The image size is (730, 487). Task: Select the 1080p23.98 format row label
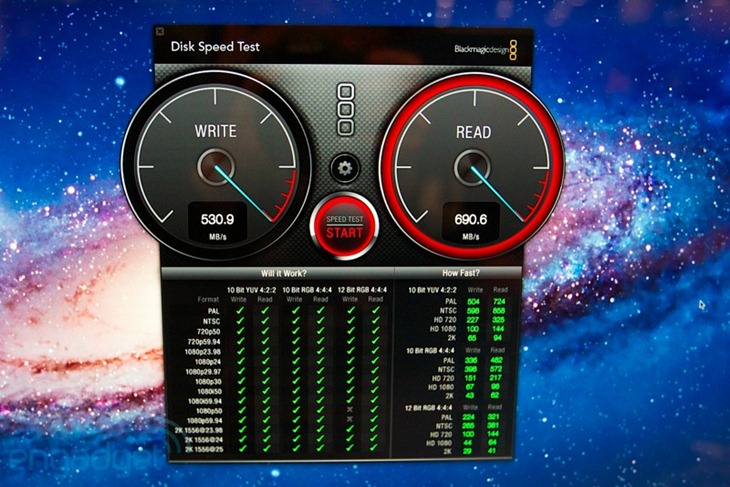[x=203, y=352]
